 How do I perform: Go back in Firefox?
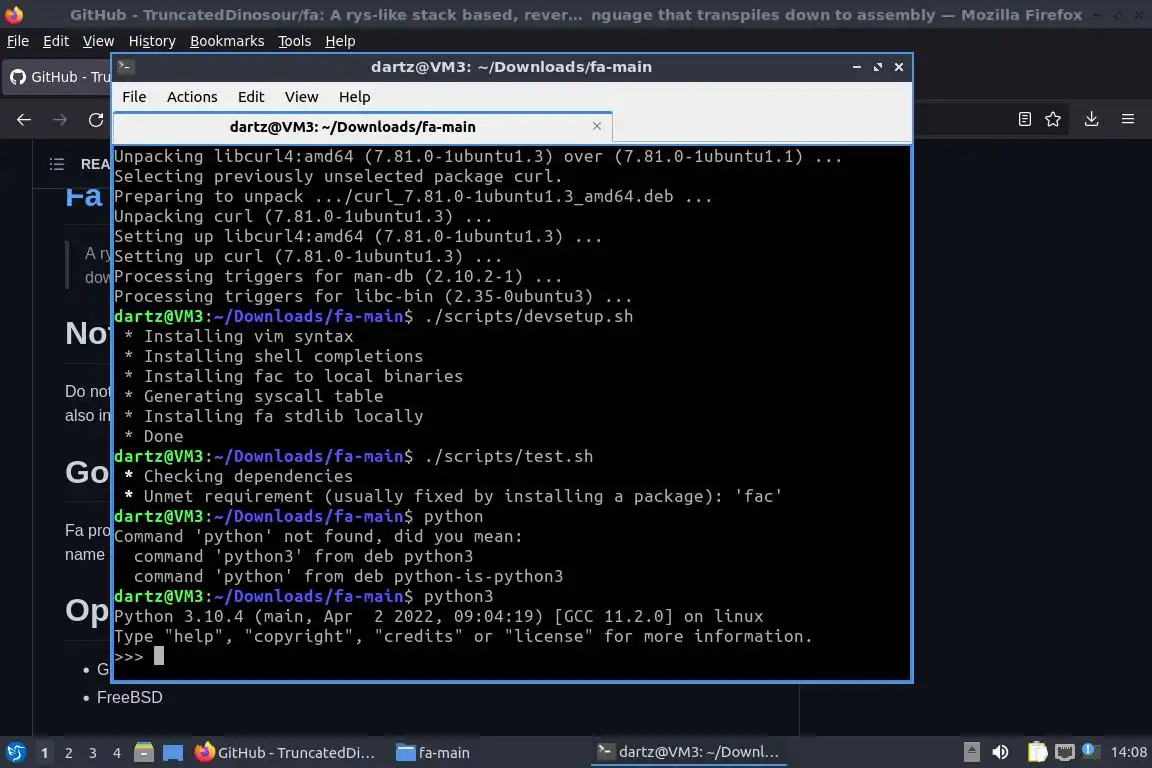pos(24,120)
